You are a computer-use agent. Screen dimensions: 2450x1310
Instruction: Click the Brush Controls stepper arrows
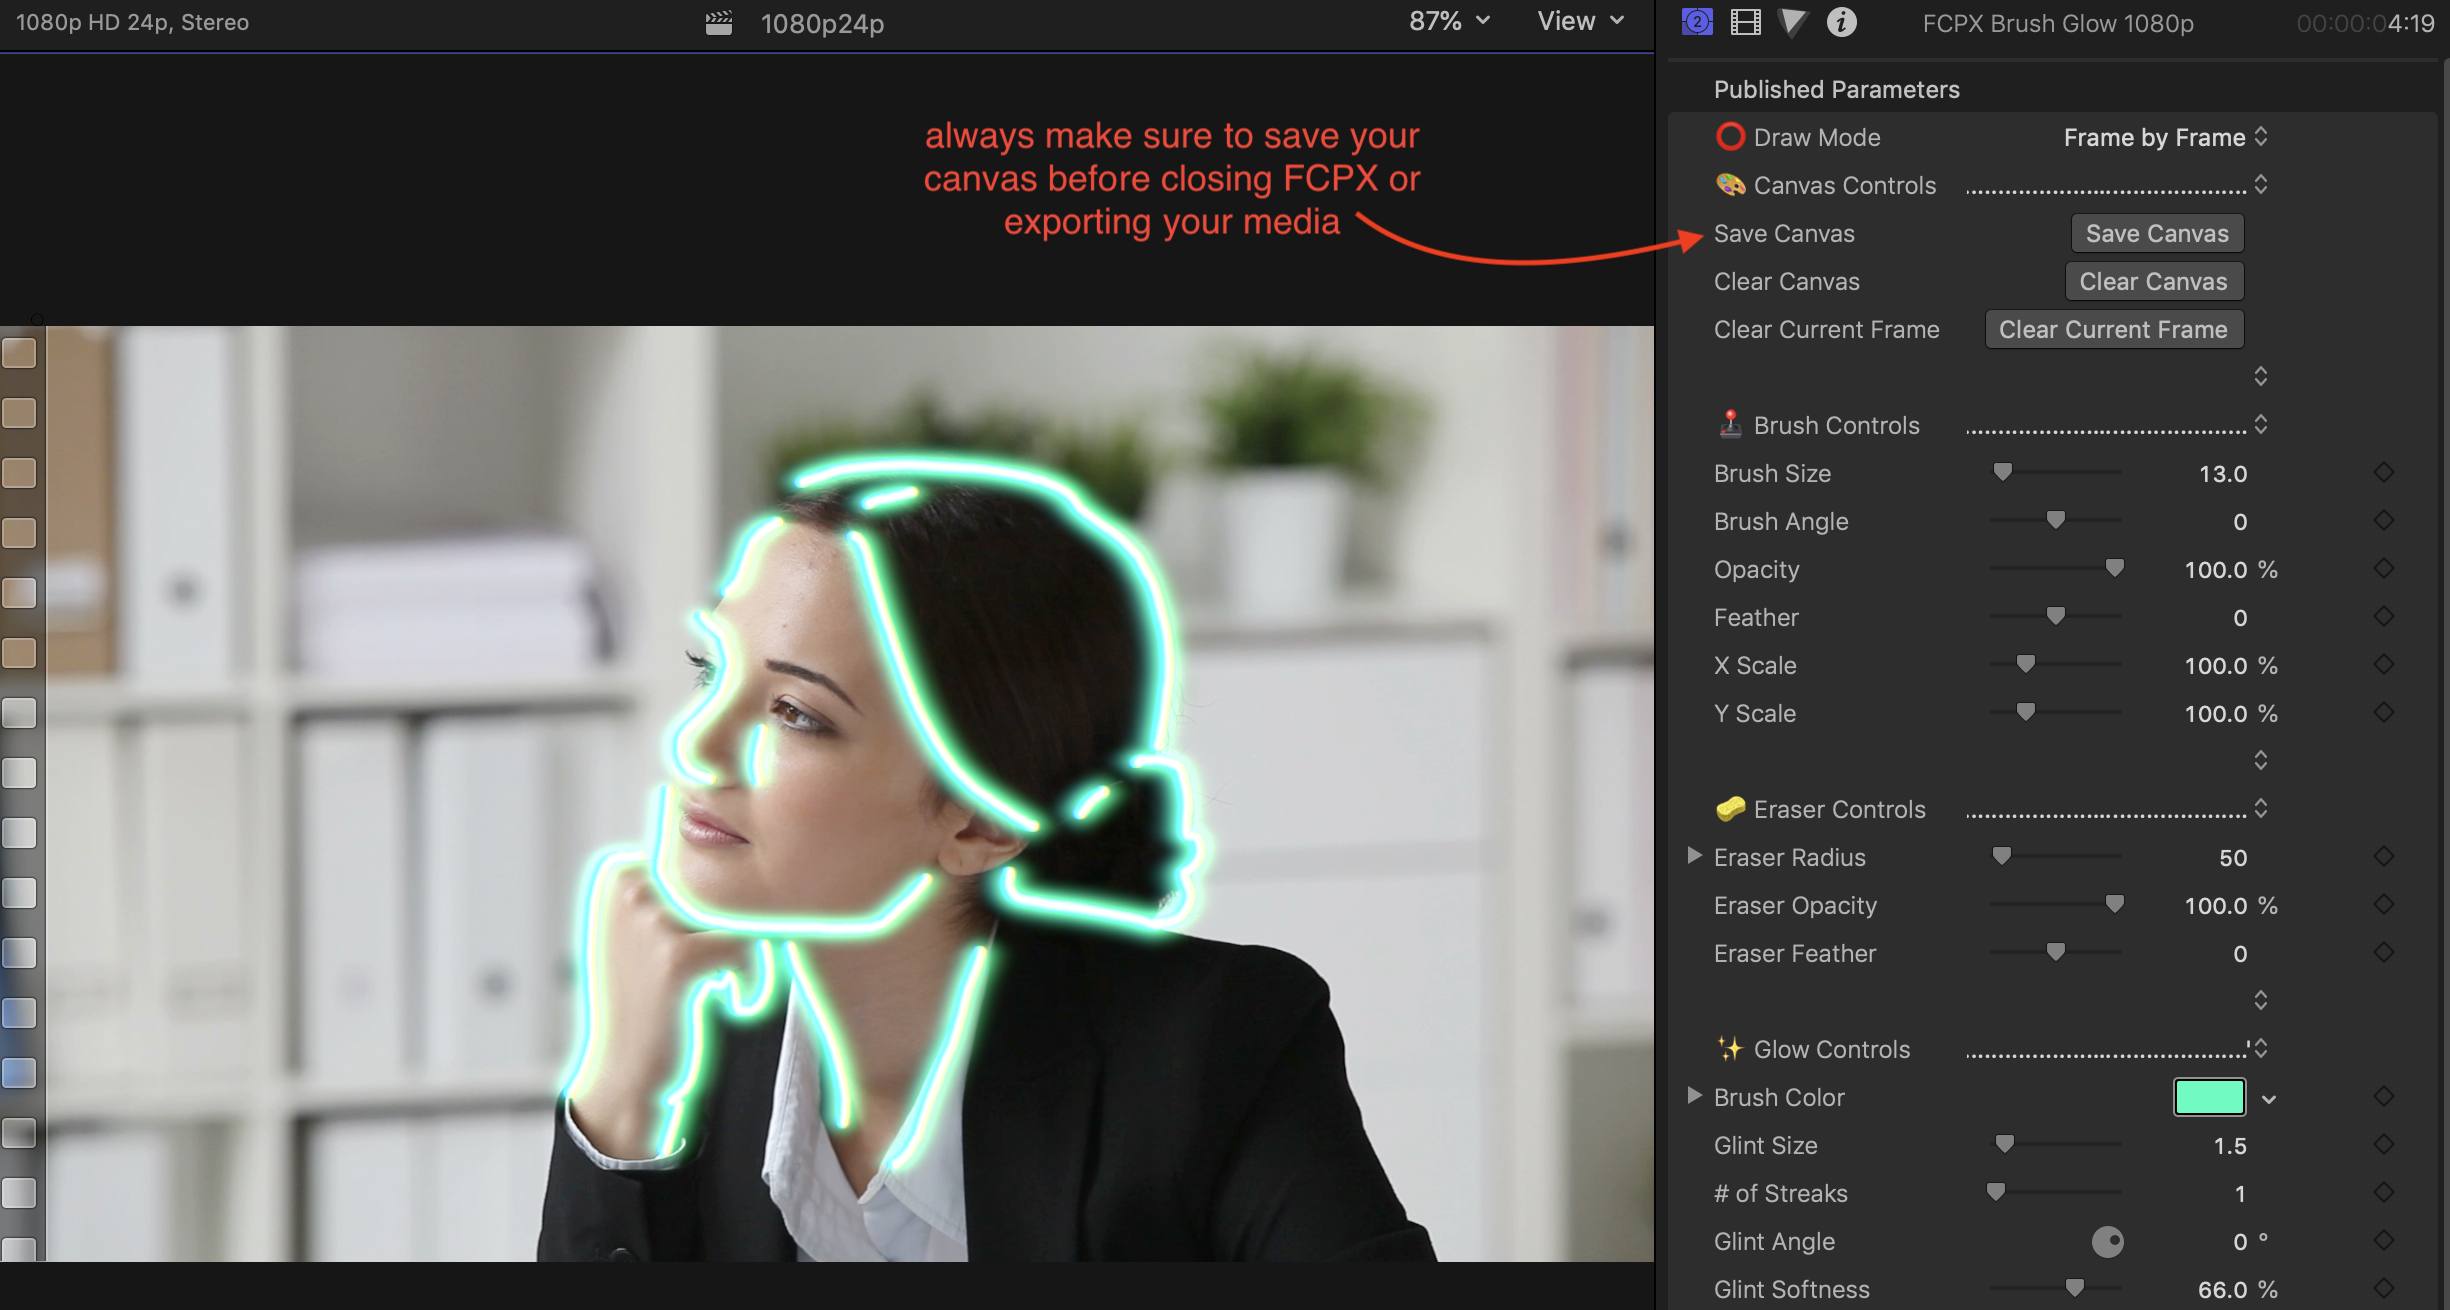tap(2261, 425)
